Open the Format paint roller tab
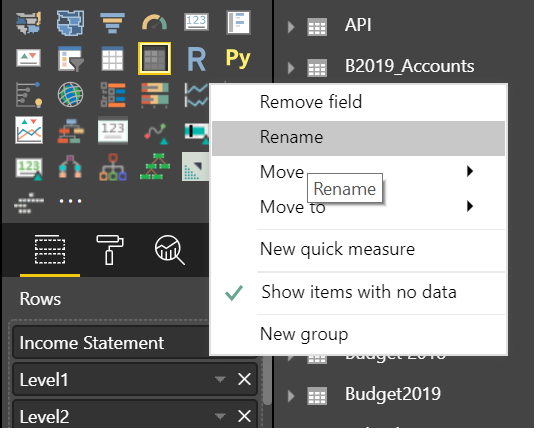558x446 pixels. [x=110, y=250]
